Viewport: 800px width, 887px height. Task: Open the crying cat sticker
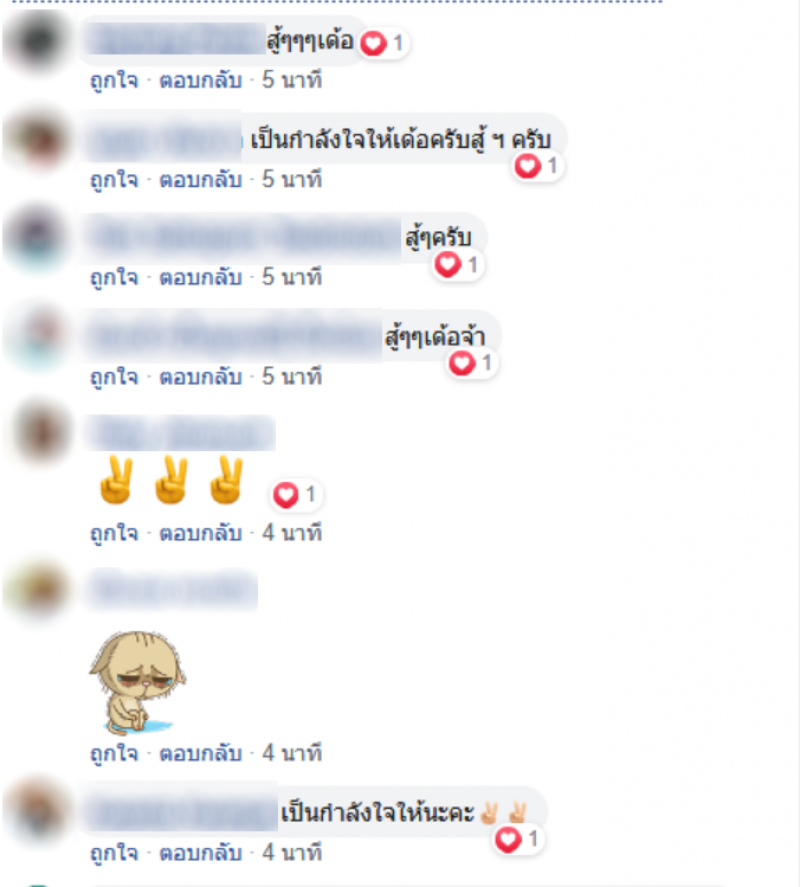click(138, 682)
